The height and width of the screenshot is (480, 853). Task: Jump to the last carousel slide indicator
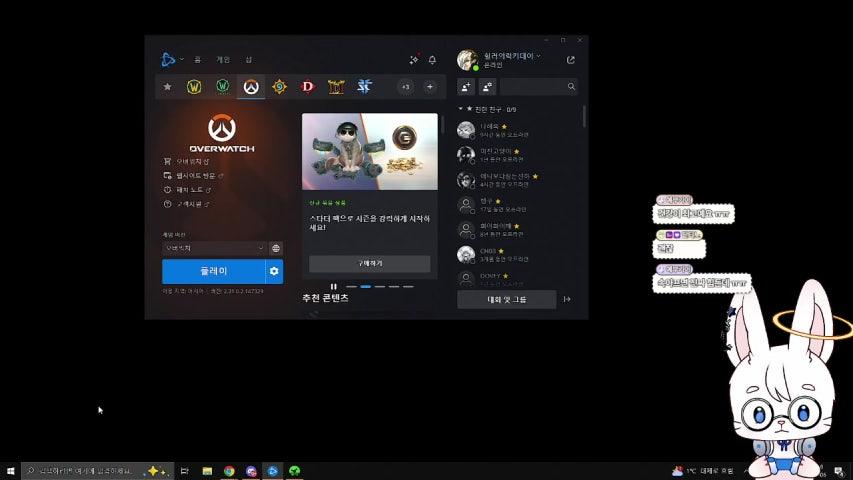click(408, 286)
